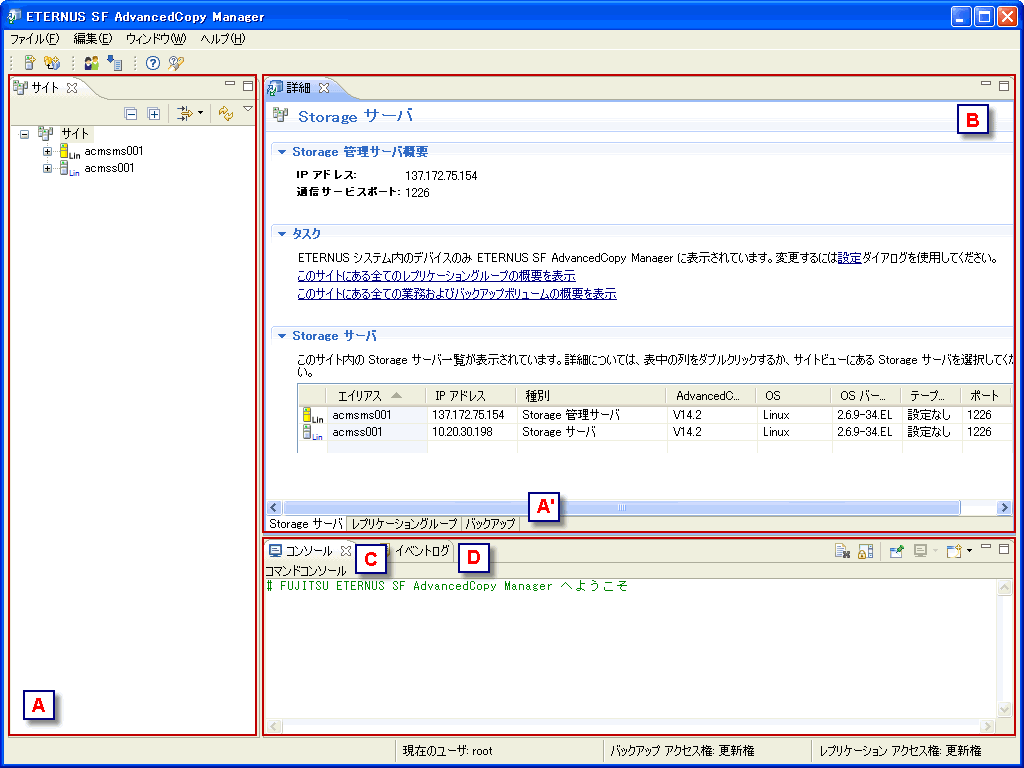Sort table by エイリアス column header
This screenshot has width=1024, height=768.
(376, 396)
